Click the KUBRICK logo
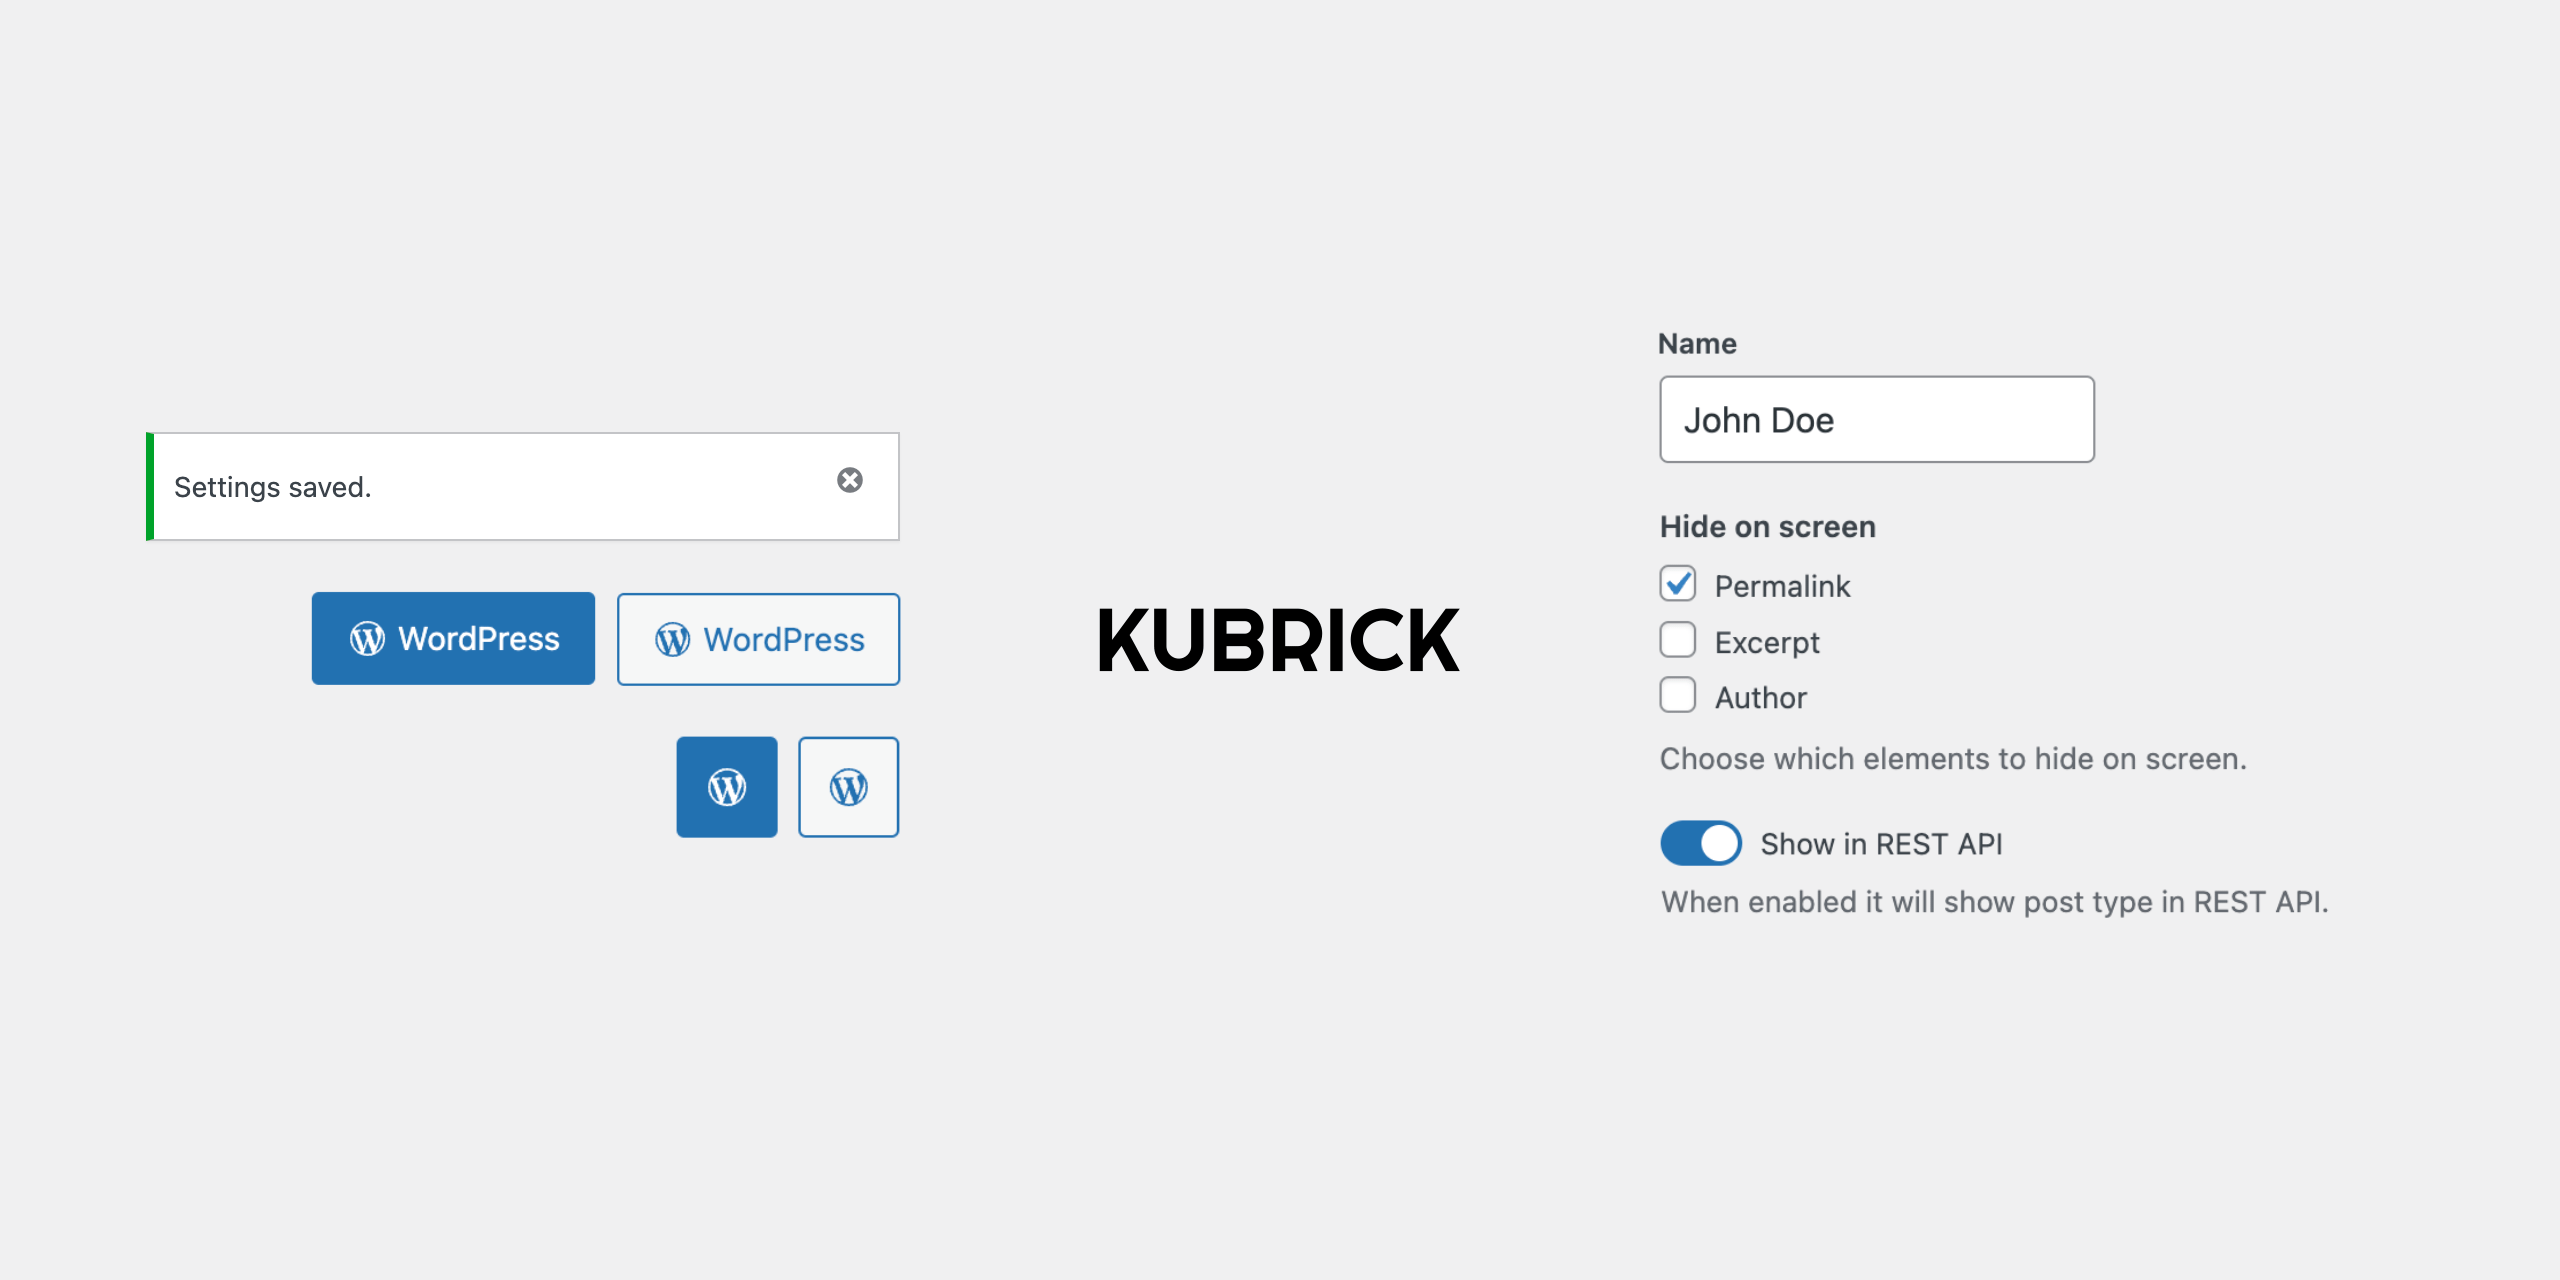 [1278, 640]
